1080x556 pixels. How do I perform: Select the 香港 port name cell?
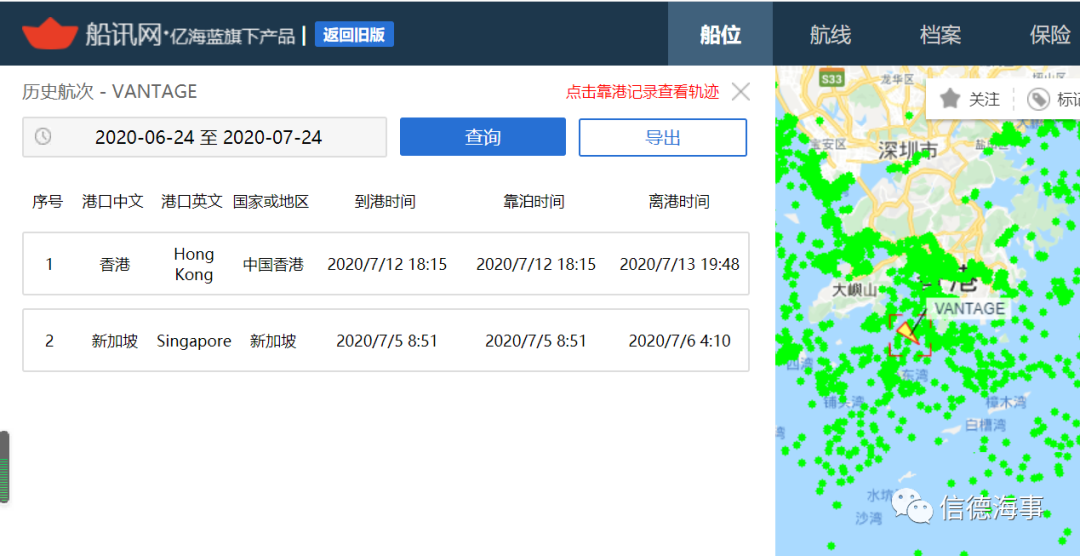pos(114,265)
